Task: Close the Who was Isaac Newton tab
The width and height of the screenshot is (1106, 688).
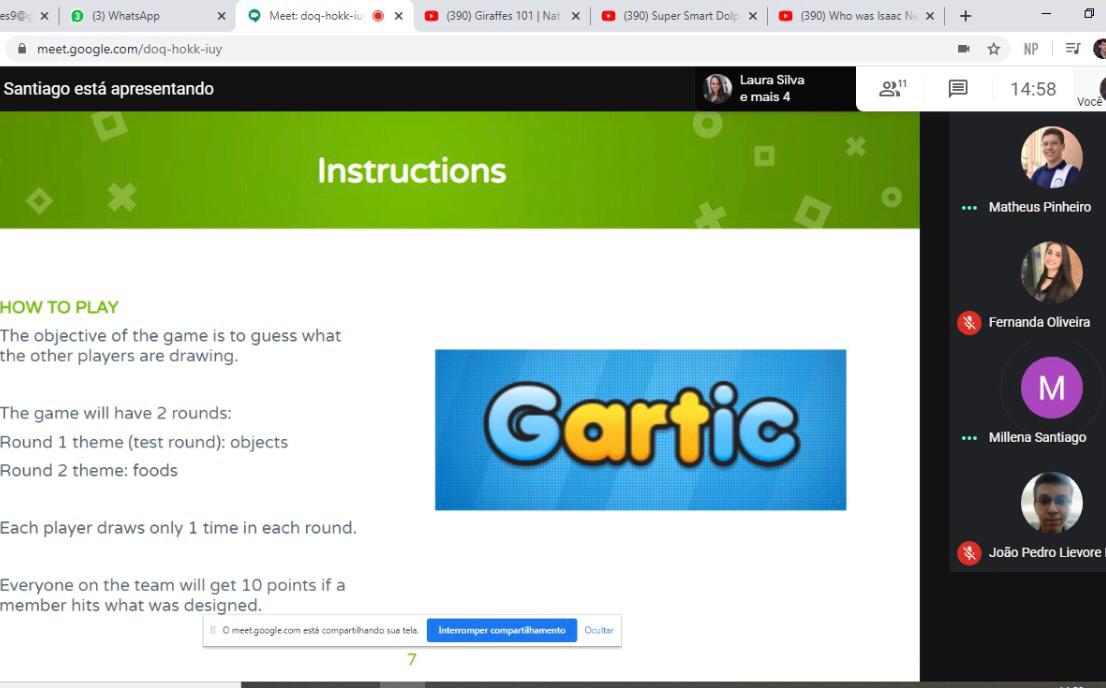Action: (x=930, y=16)
